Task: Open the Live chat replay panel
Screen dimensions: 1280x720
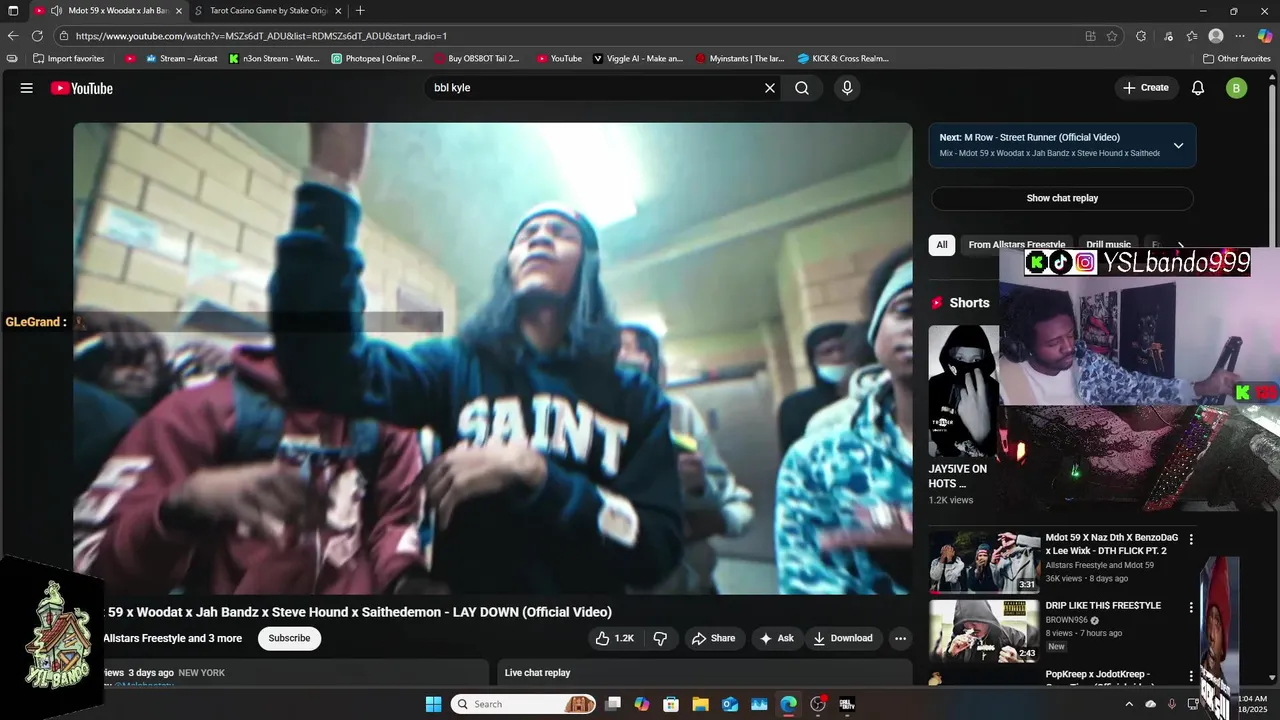Action: [705, 673]
